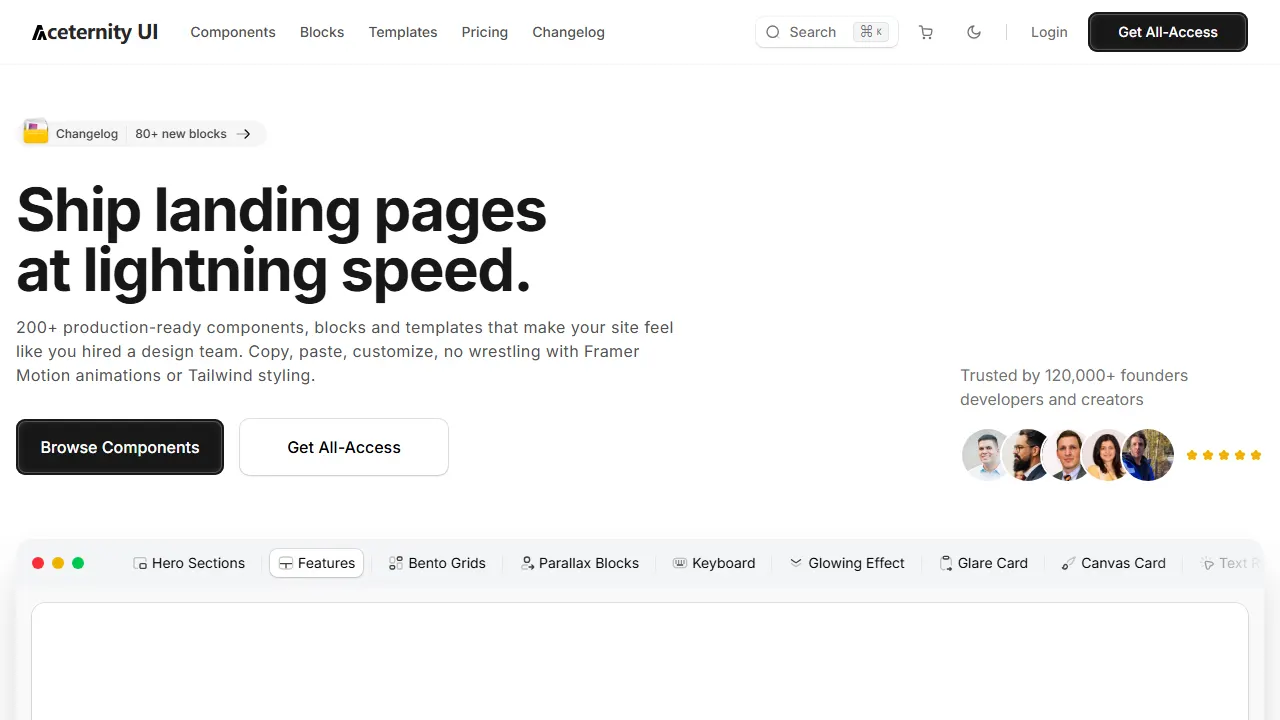Click the Browse Components button
Image resolution: width=1280 pixels, height=720 pixels.
(120, 447)
